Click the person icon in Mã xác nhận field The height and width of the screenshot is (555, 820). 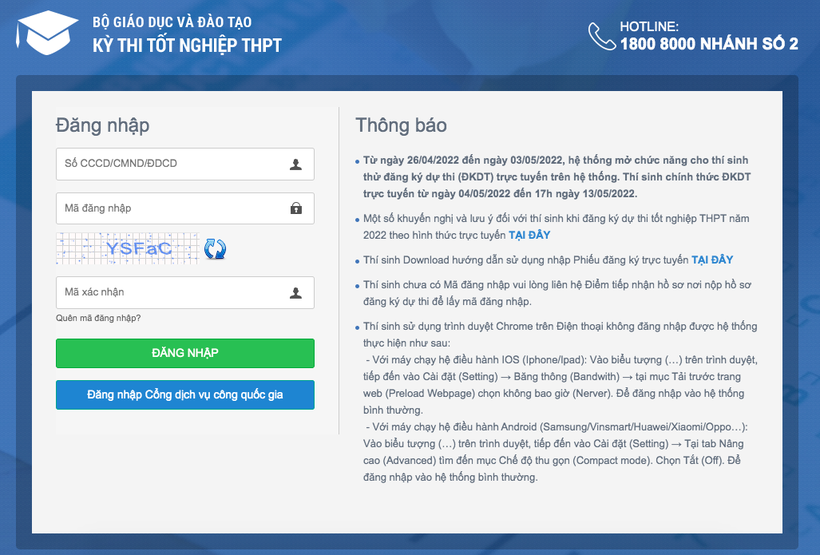(296, 293)
